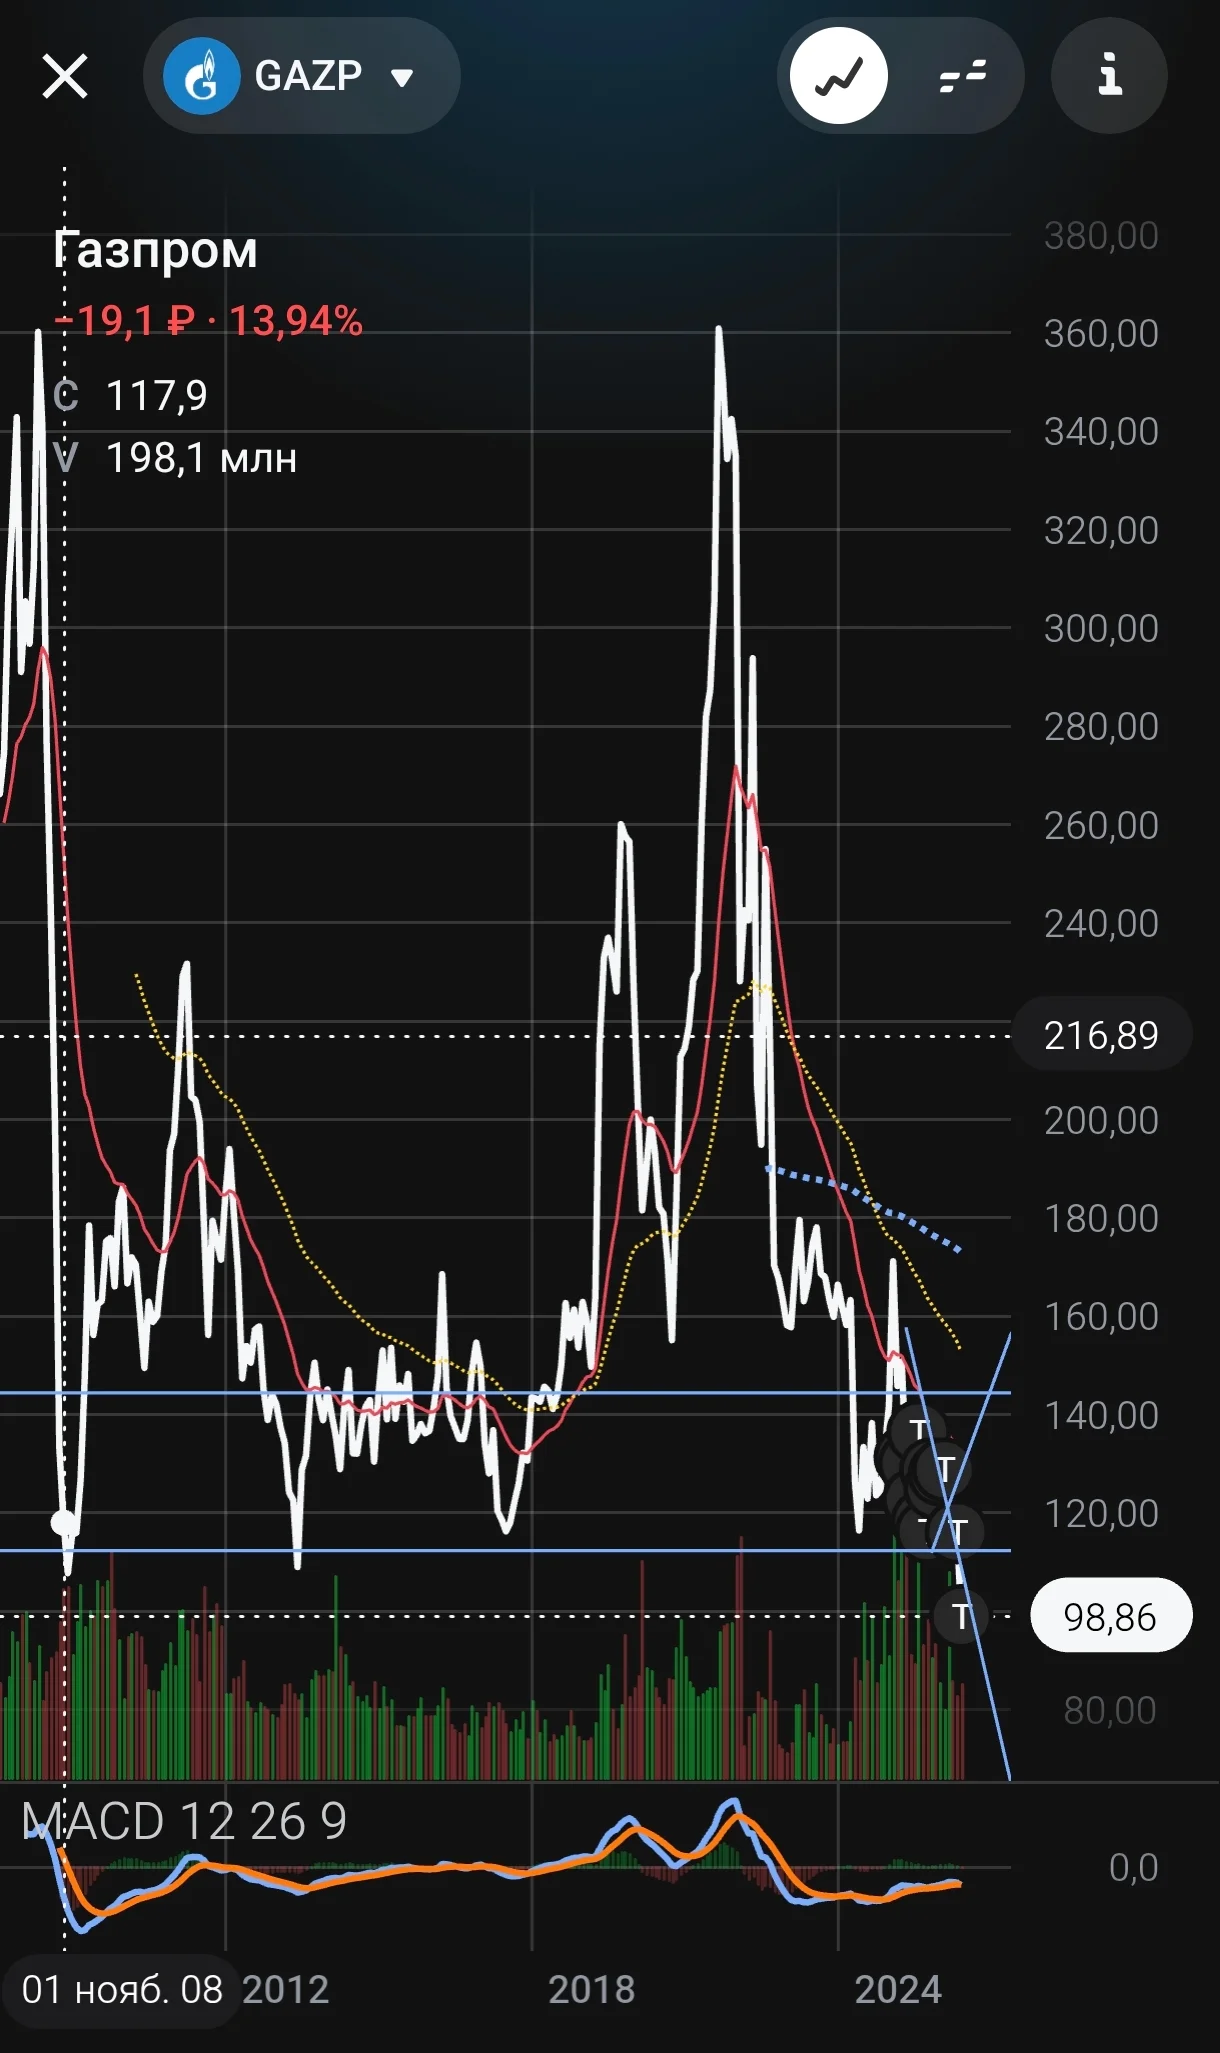Tap the 120,00 price axis value
Image resolution: width=1220 pixels, height=2053 pixels.
point(1101,1513)
